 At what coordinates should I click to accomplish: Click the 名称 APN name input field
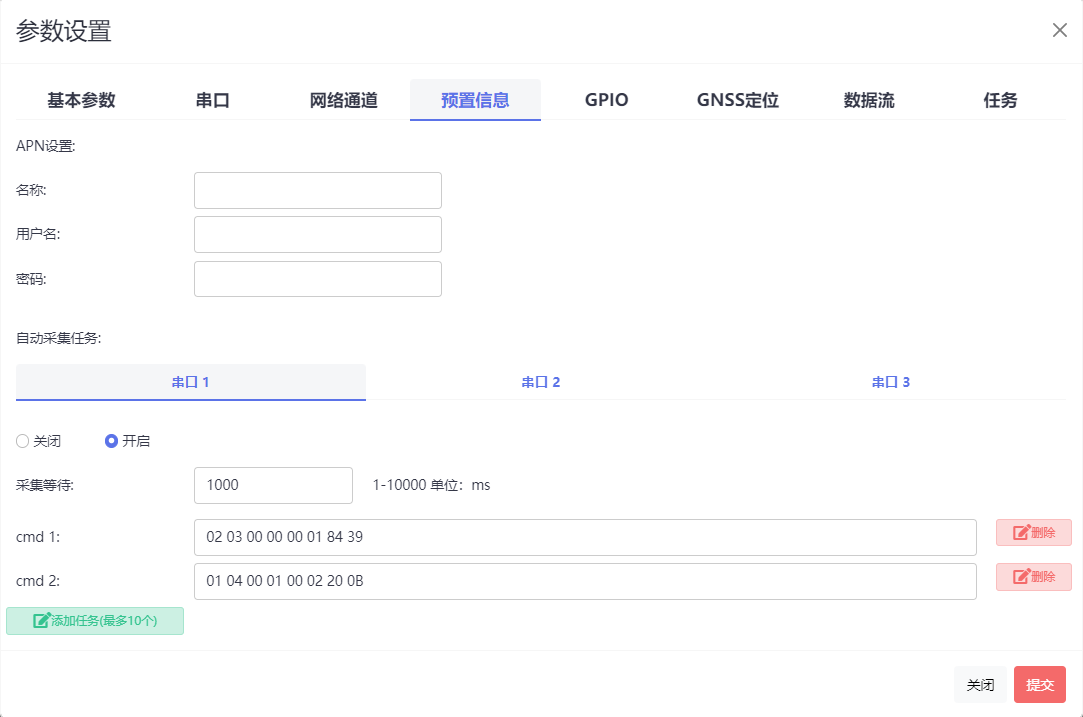pos(317,190)
